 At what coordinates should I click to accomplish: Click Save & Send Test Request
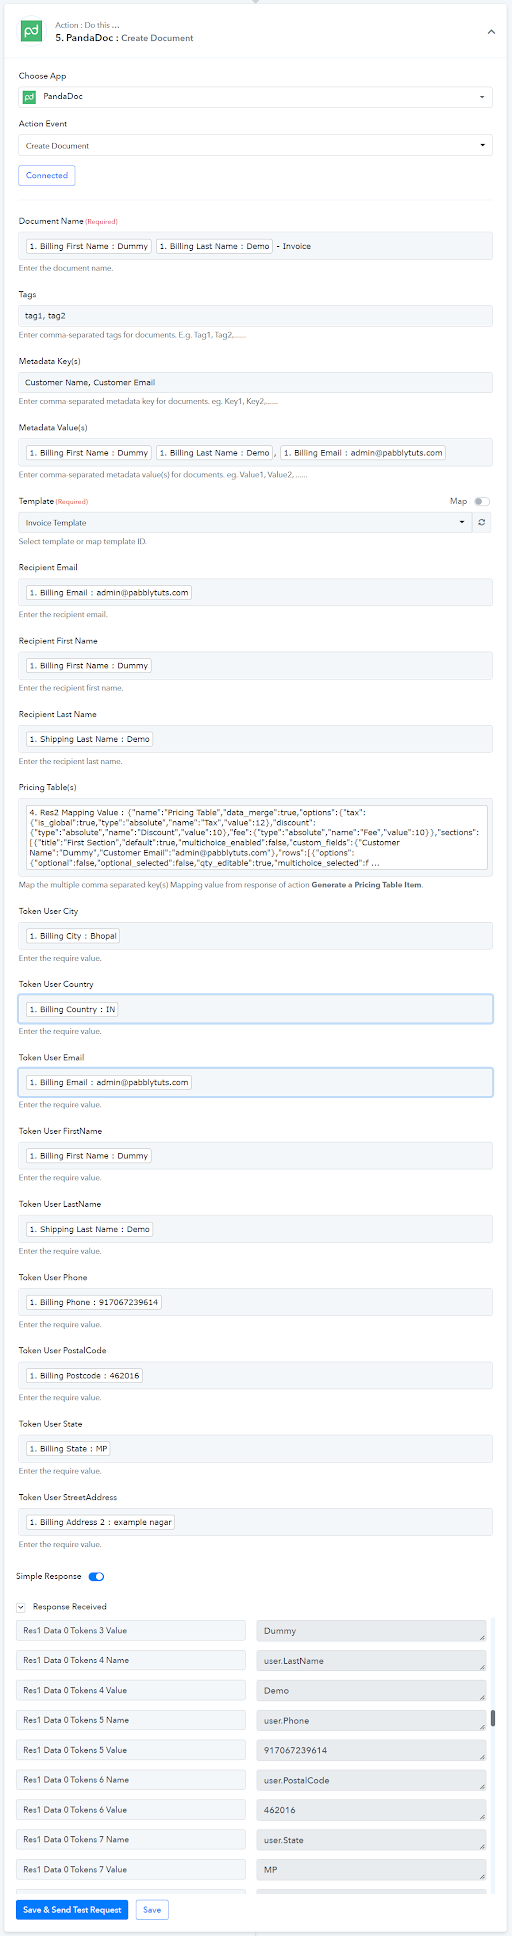[73, 1909]
